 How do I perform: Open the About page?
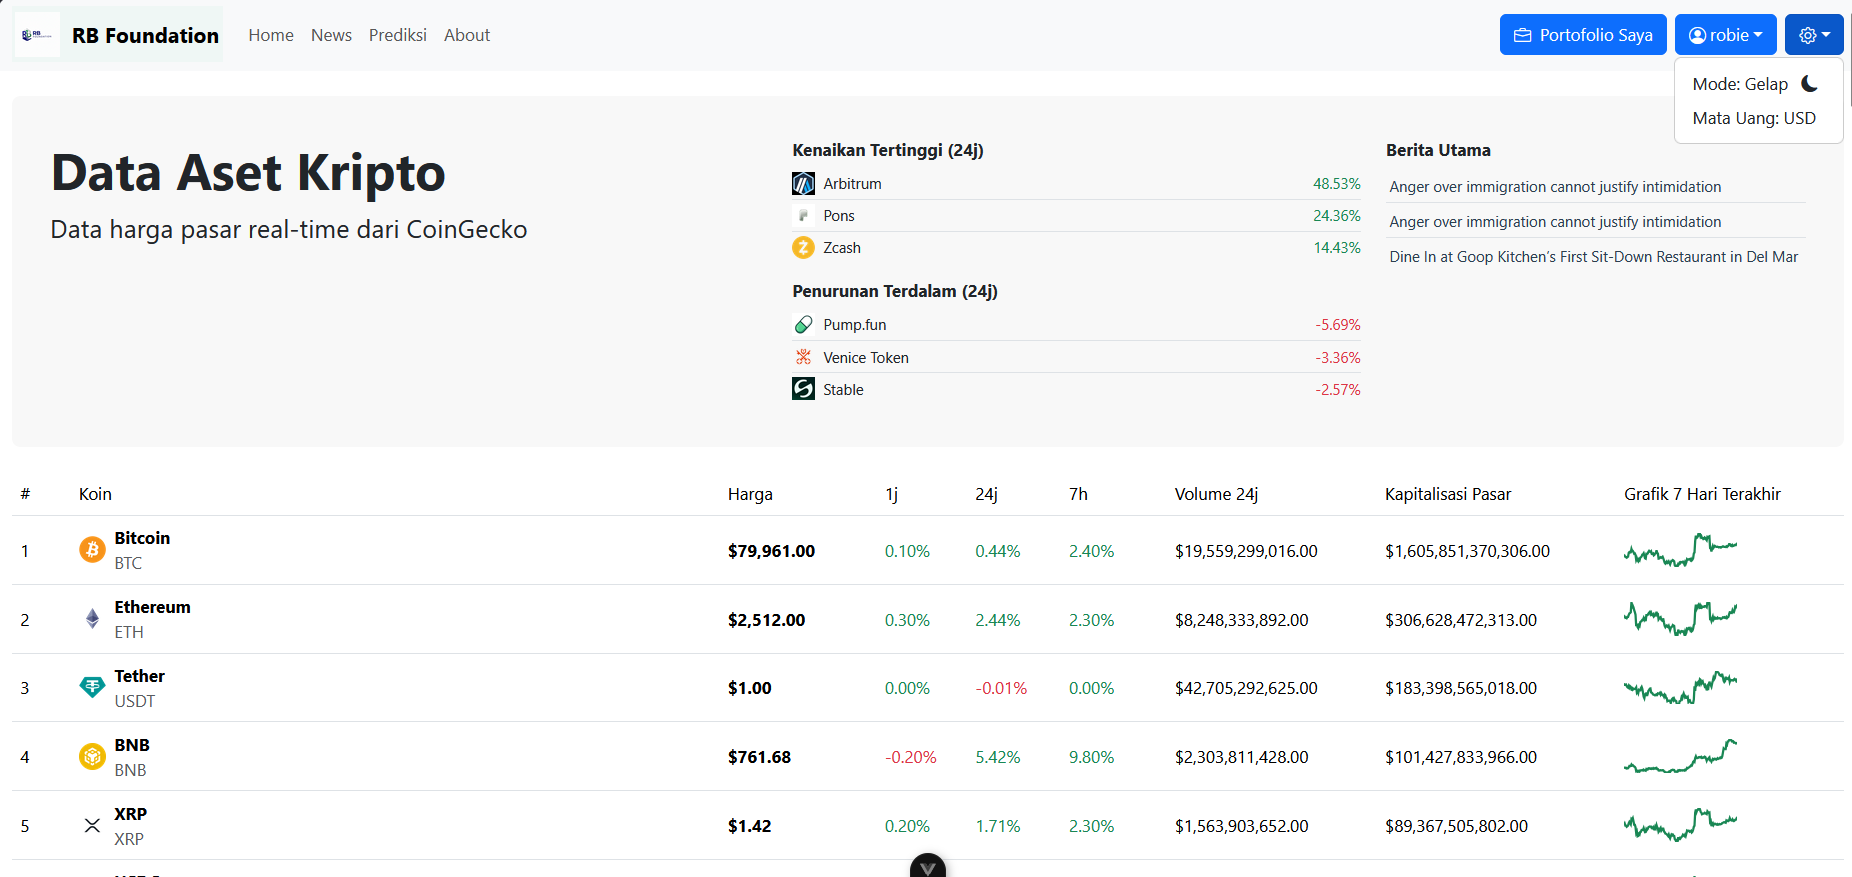coord(467,35)
